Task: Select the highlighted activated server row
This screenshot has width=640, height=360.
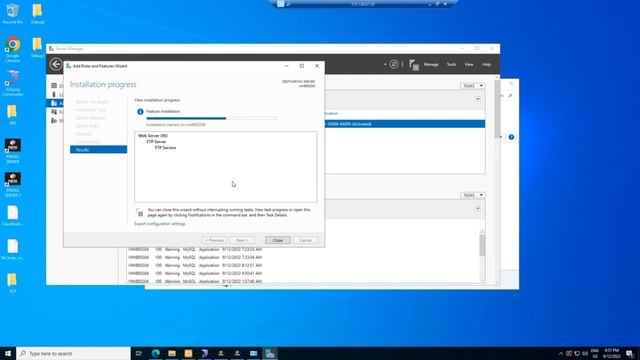Action: (404, 124)
